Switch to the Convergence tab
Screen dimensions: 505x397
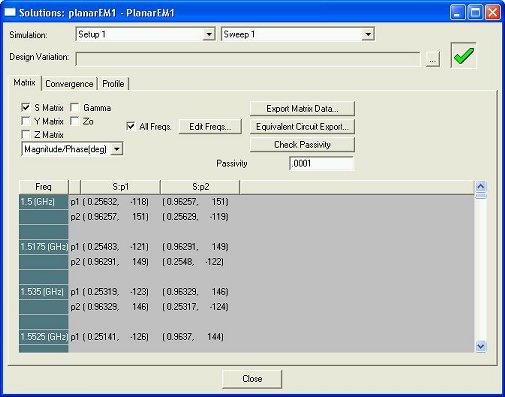pyautogui.click(x=69, y=84)
